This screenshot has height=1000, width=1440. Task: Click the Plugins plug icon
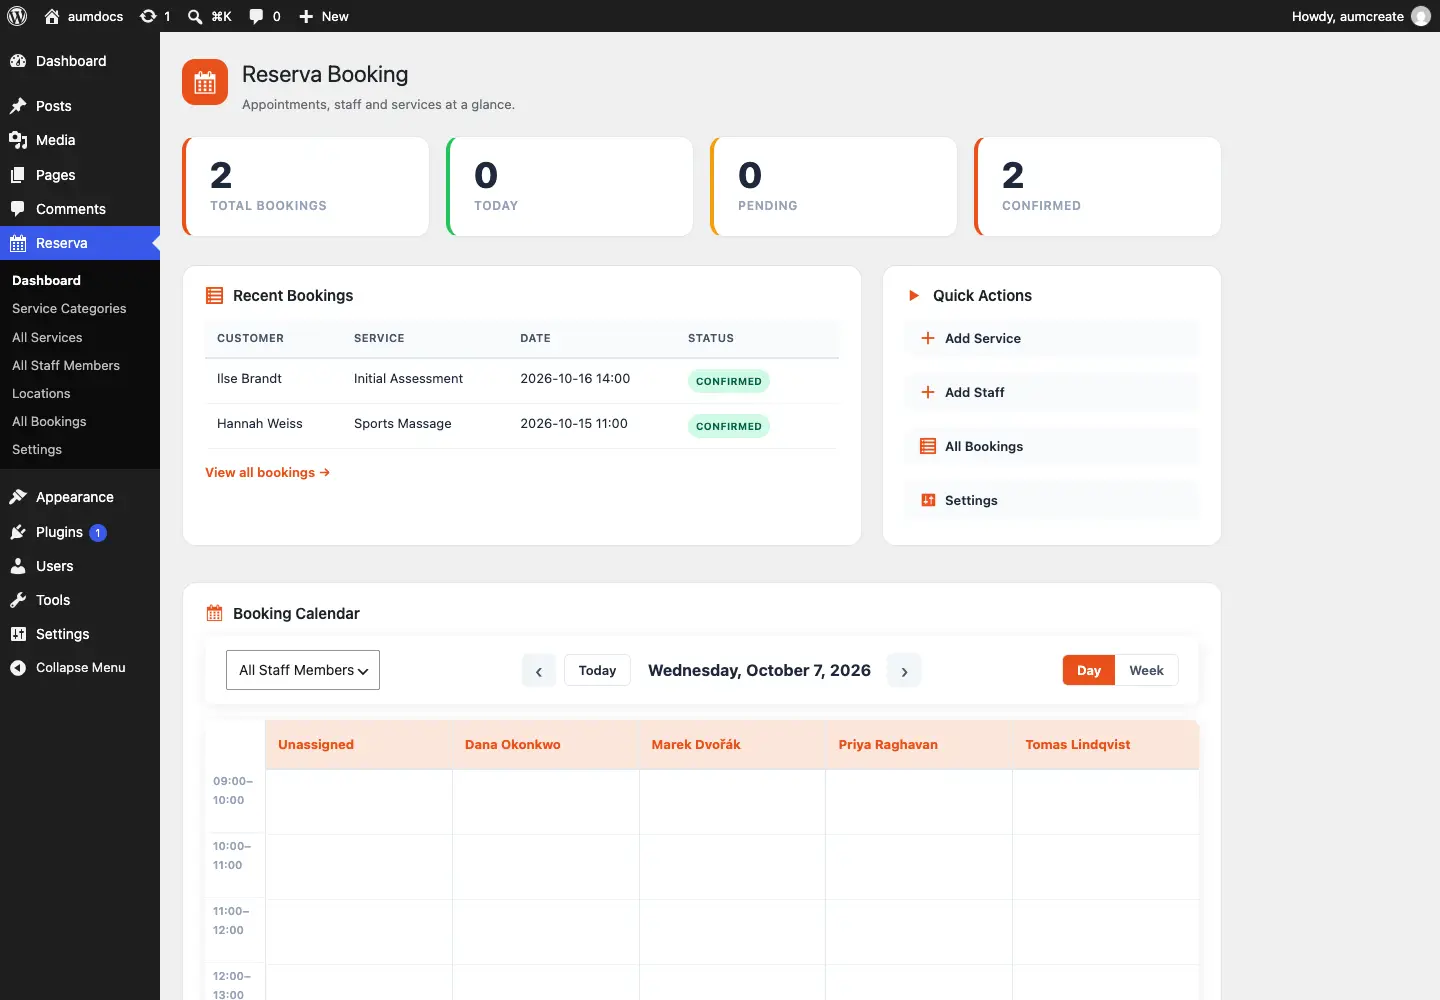(x=18, y=532)
